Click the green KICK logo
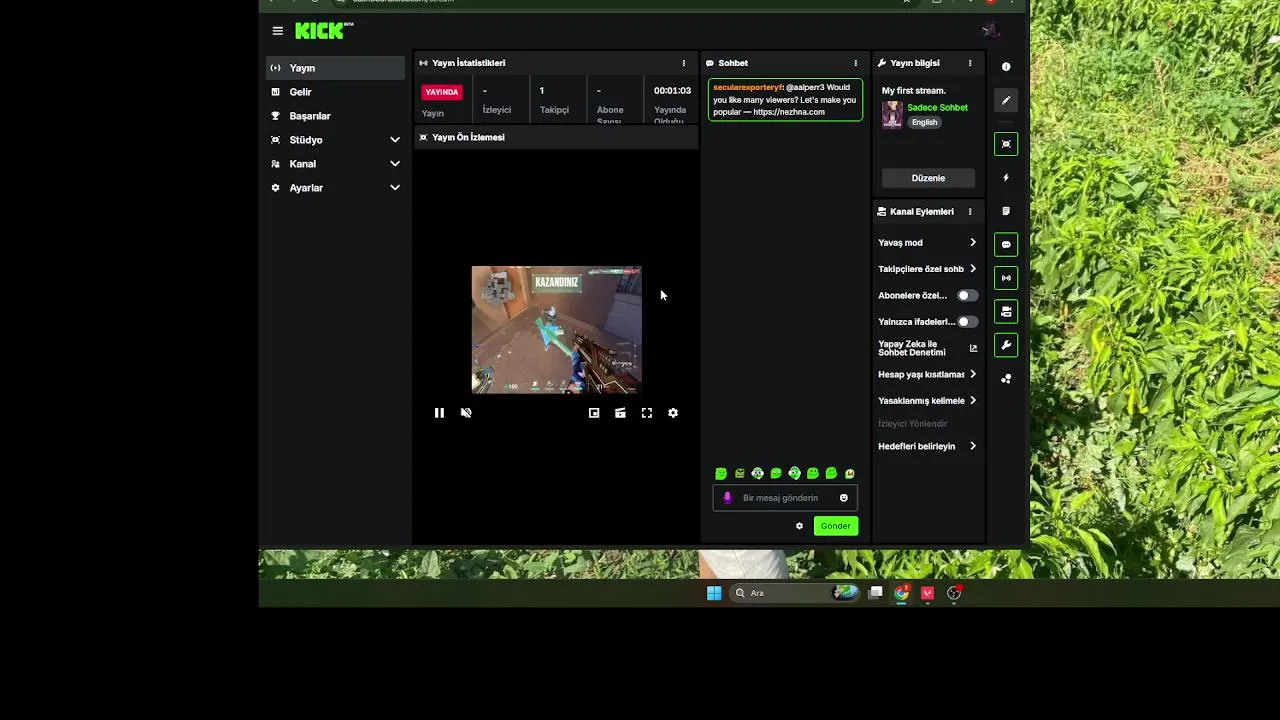The height and width of the screenshot is (720, 1280). 324,31
